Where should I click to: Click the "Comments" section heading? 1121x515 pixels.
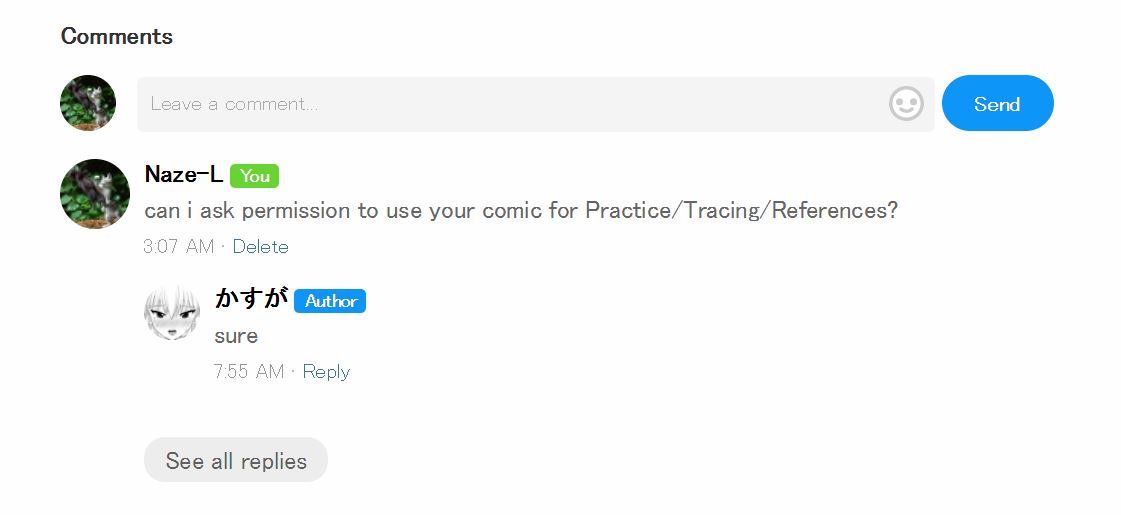coord(116,37)
